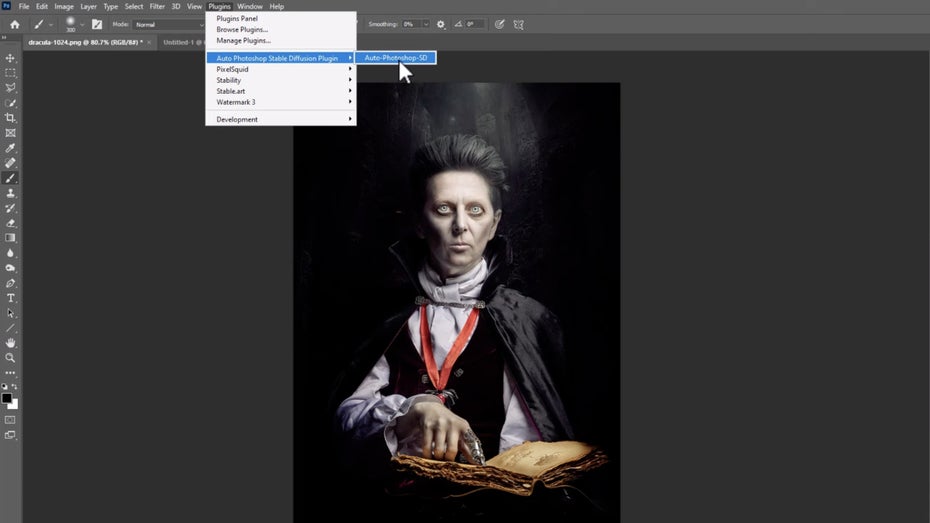Screen dimensions: 930x523
Task: Choose Browse Plugins... from the menu
Action: (242, 29)
